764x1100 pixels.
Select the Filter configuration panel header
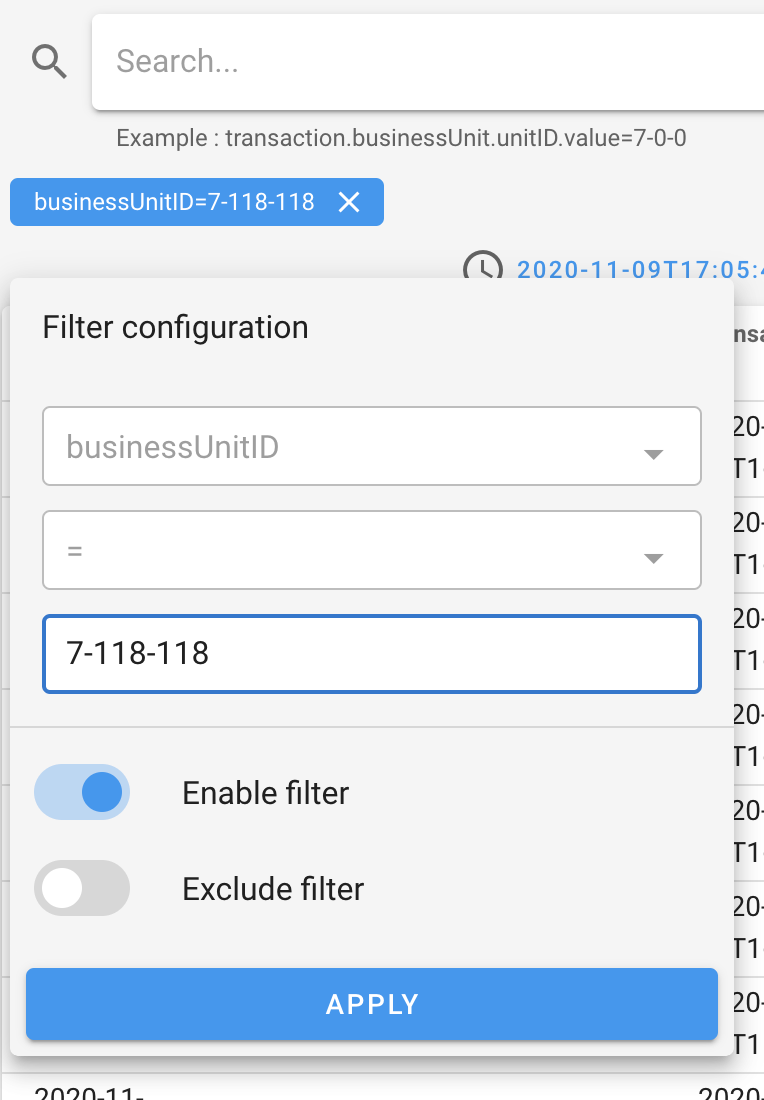coord(175,327)
